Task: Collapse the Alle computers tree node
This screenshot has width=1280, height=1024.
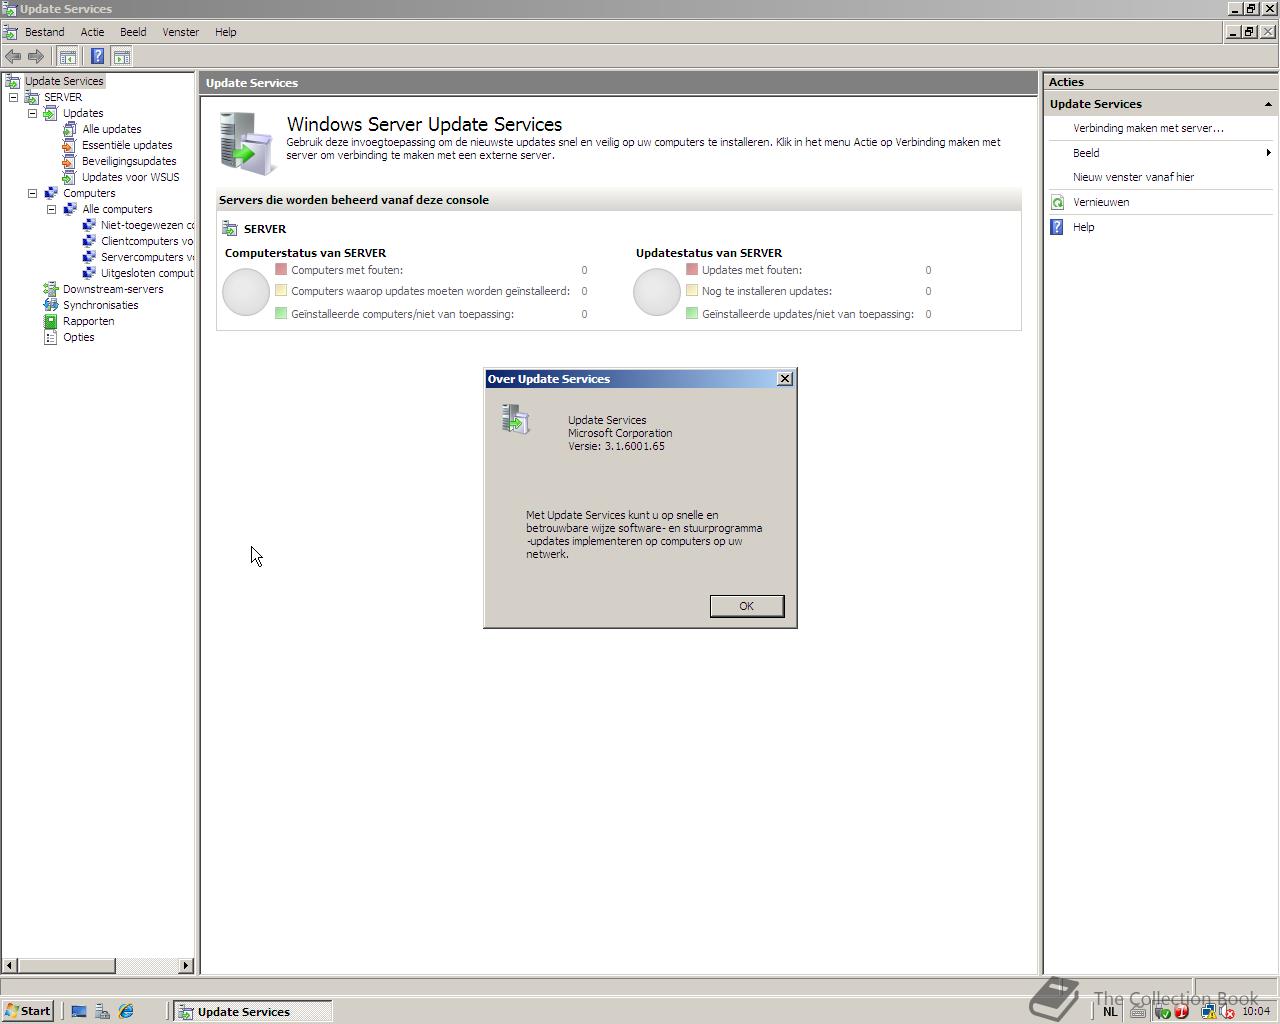Action: click(51, 209)
